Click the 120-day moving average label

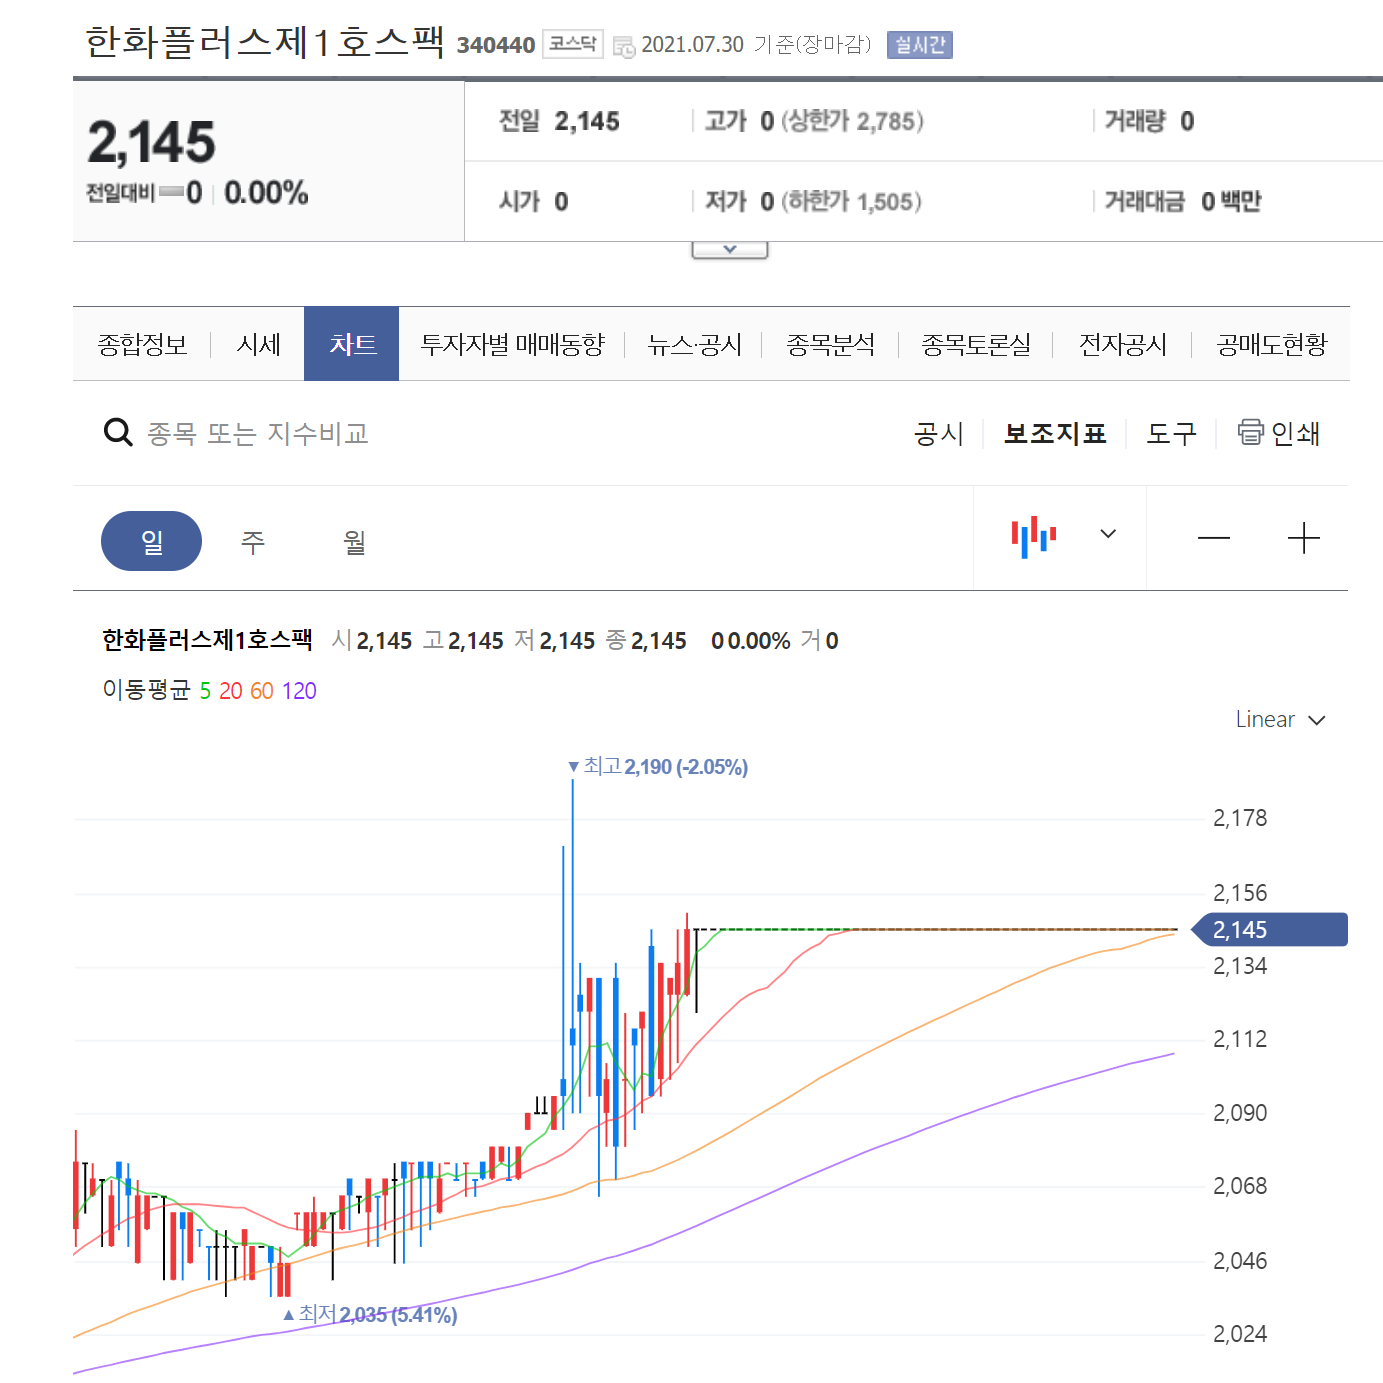pyautogui.click(x=299, y=691)
